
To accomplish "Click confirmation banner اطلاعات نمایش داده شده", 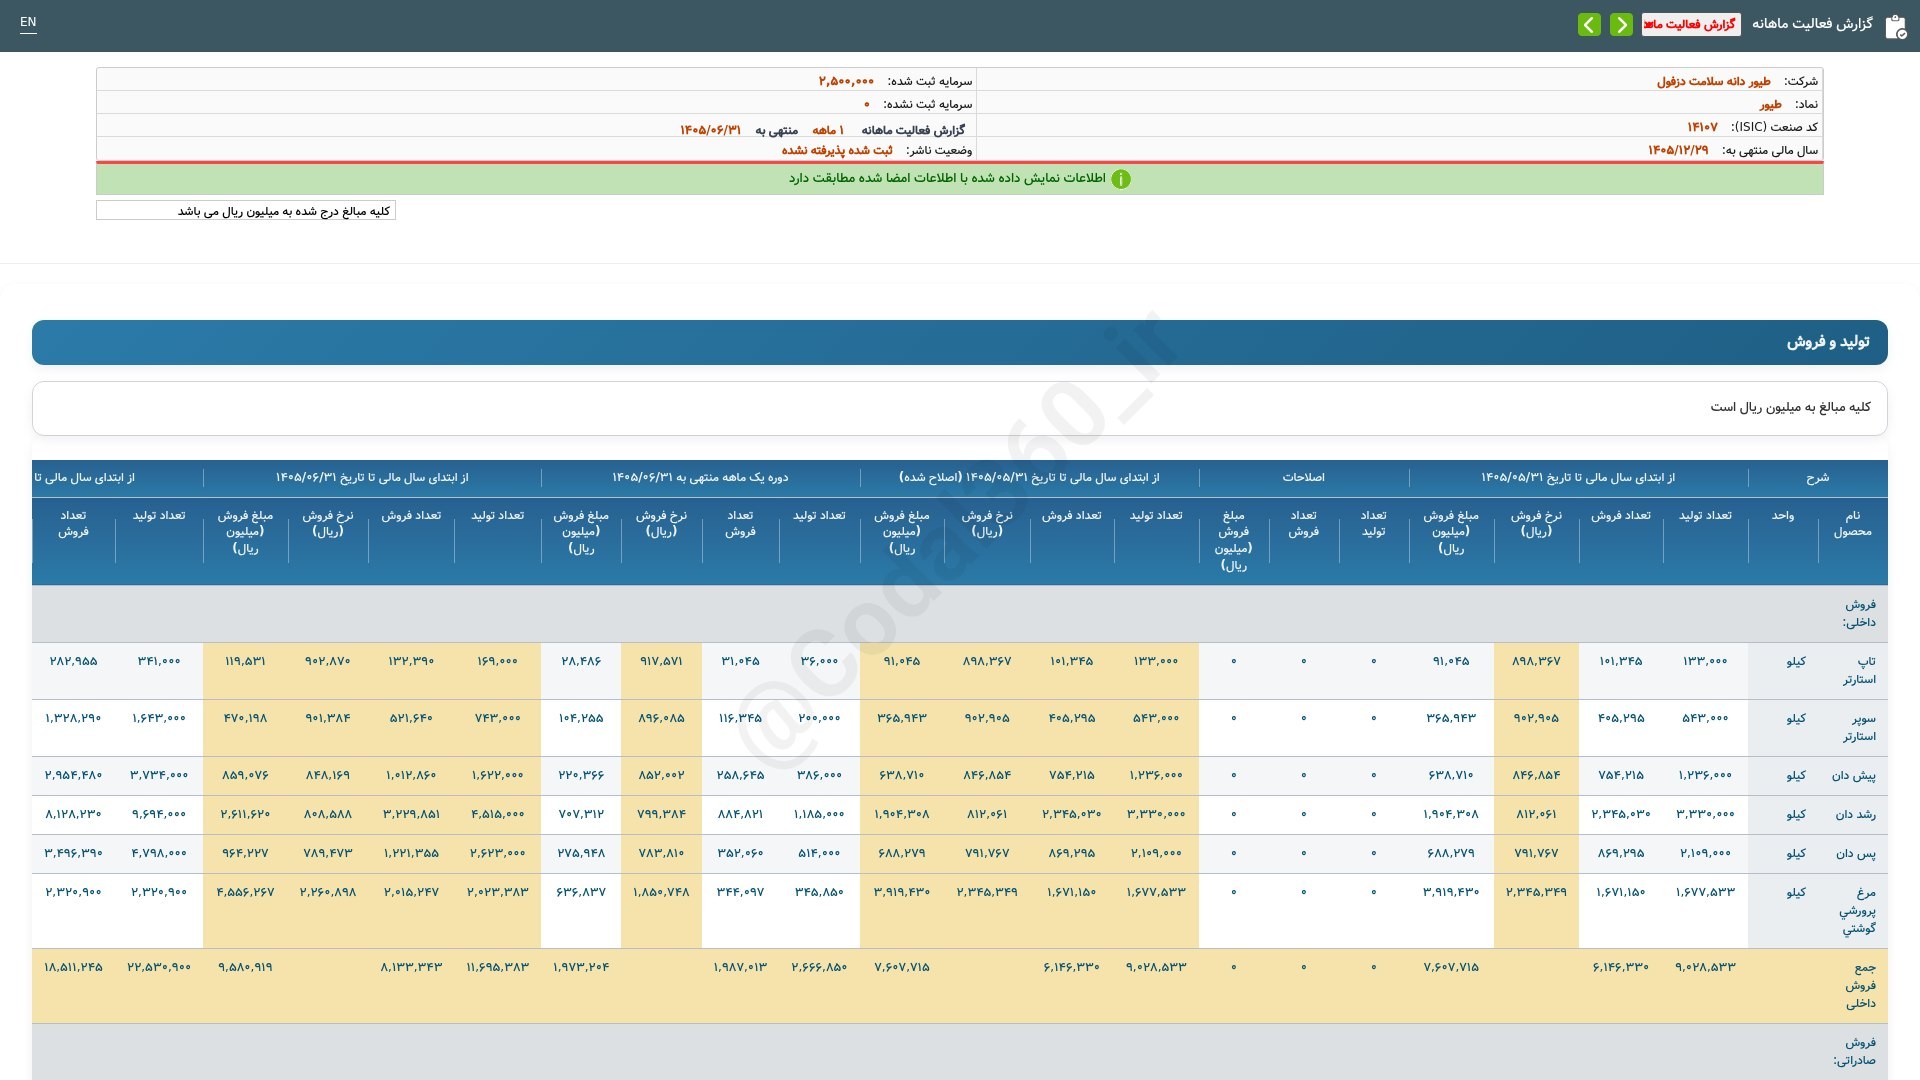I will pos(959,179).
